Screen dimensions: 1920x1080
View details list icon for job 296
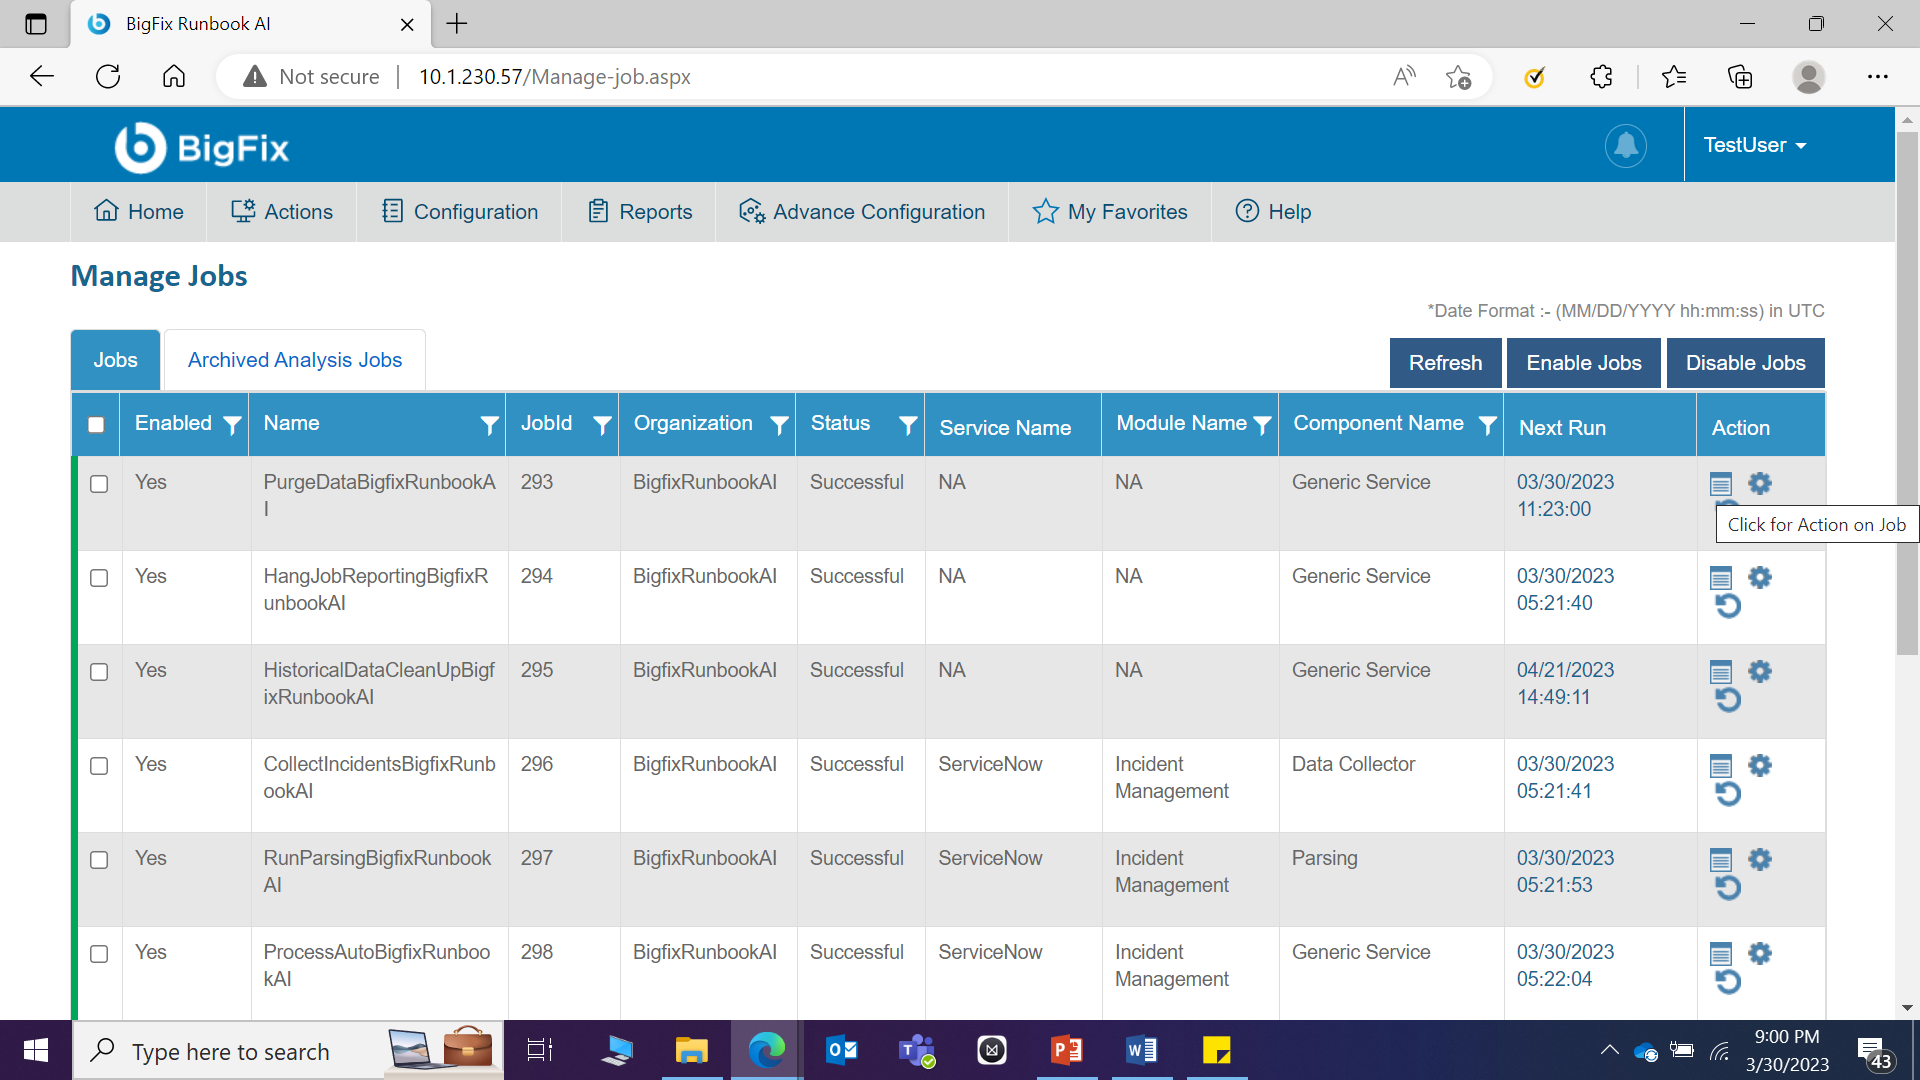click(1720, 767)
